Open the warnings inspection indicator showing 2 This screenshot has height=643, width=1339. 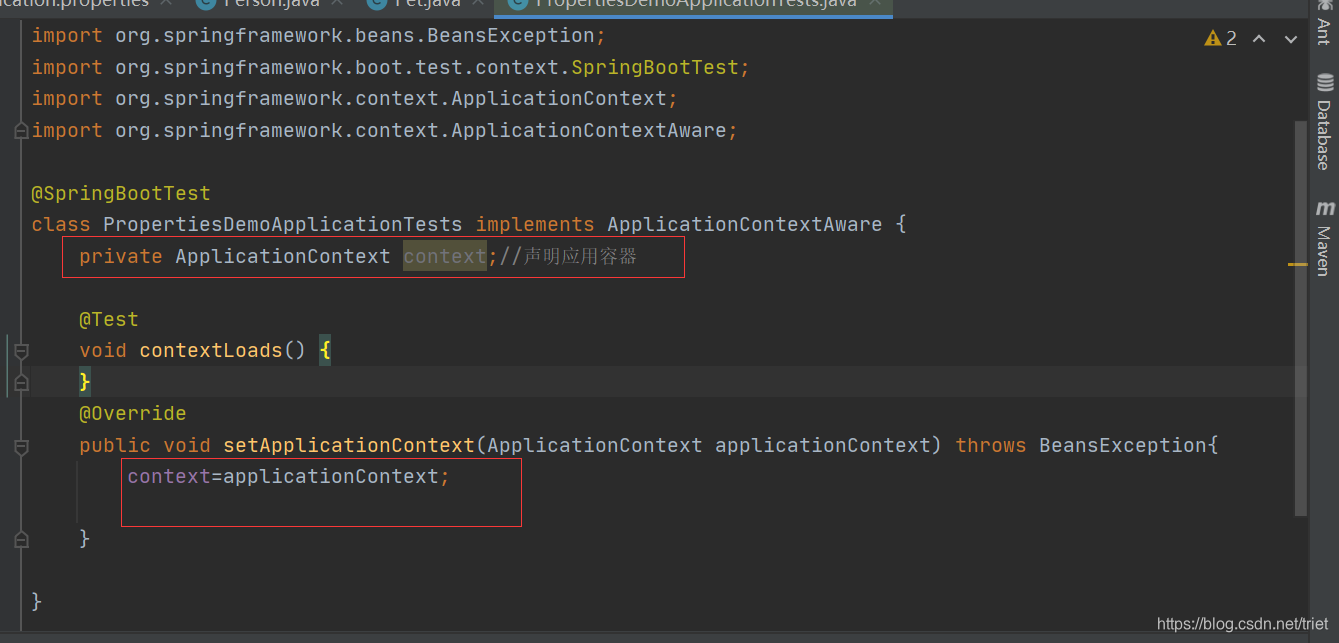(x=1221, y=38)
